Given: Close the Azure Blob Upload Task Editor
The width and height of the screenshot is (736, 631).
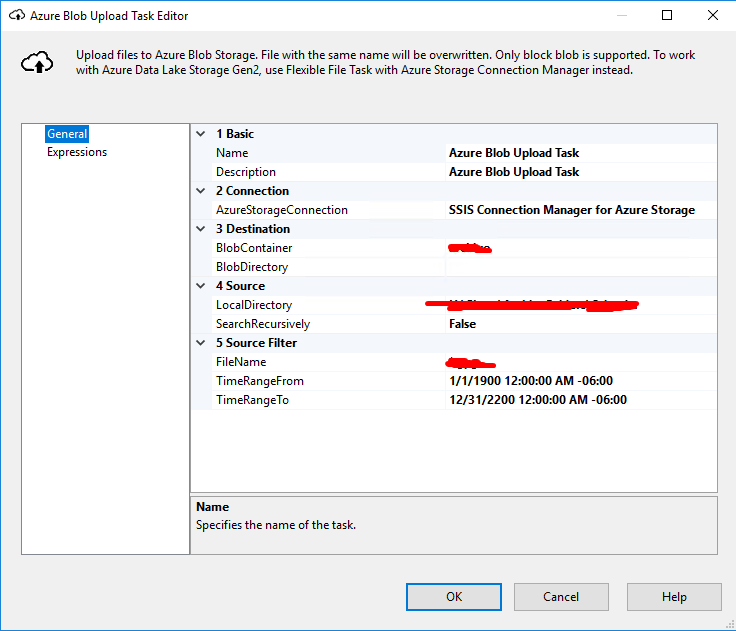Looking at the screenshot, I should (713, 15).
